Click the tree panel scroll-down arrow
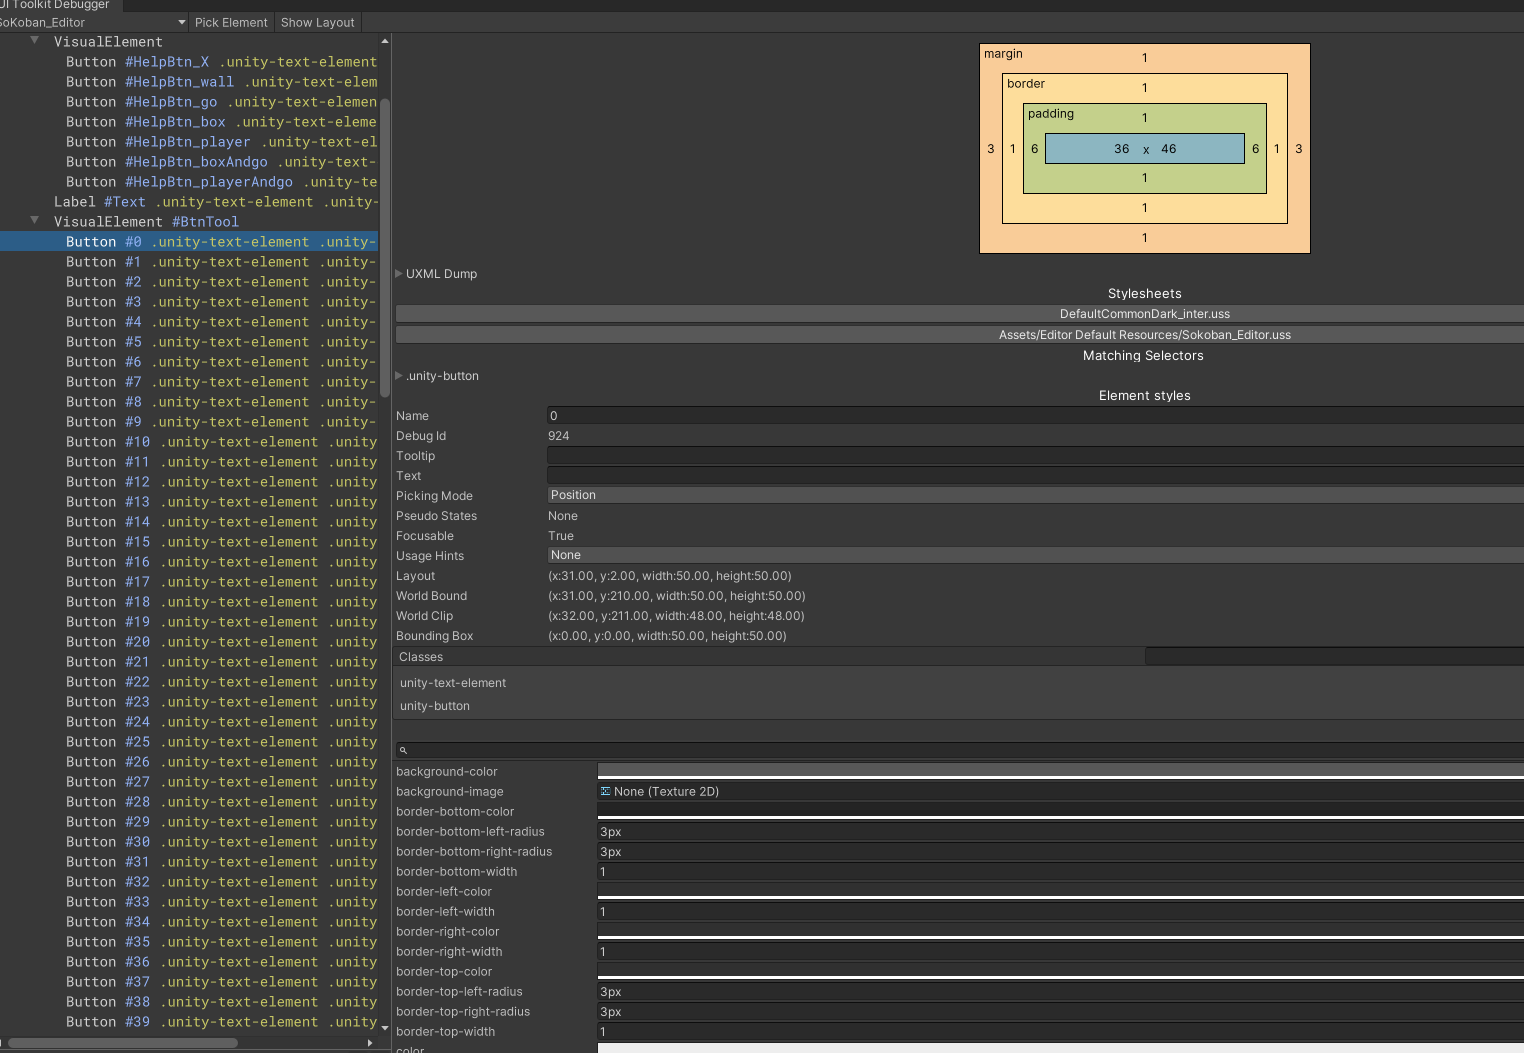The height and width of the screenshot is (1053, 1524). click(385, 1027)
